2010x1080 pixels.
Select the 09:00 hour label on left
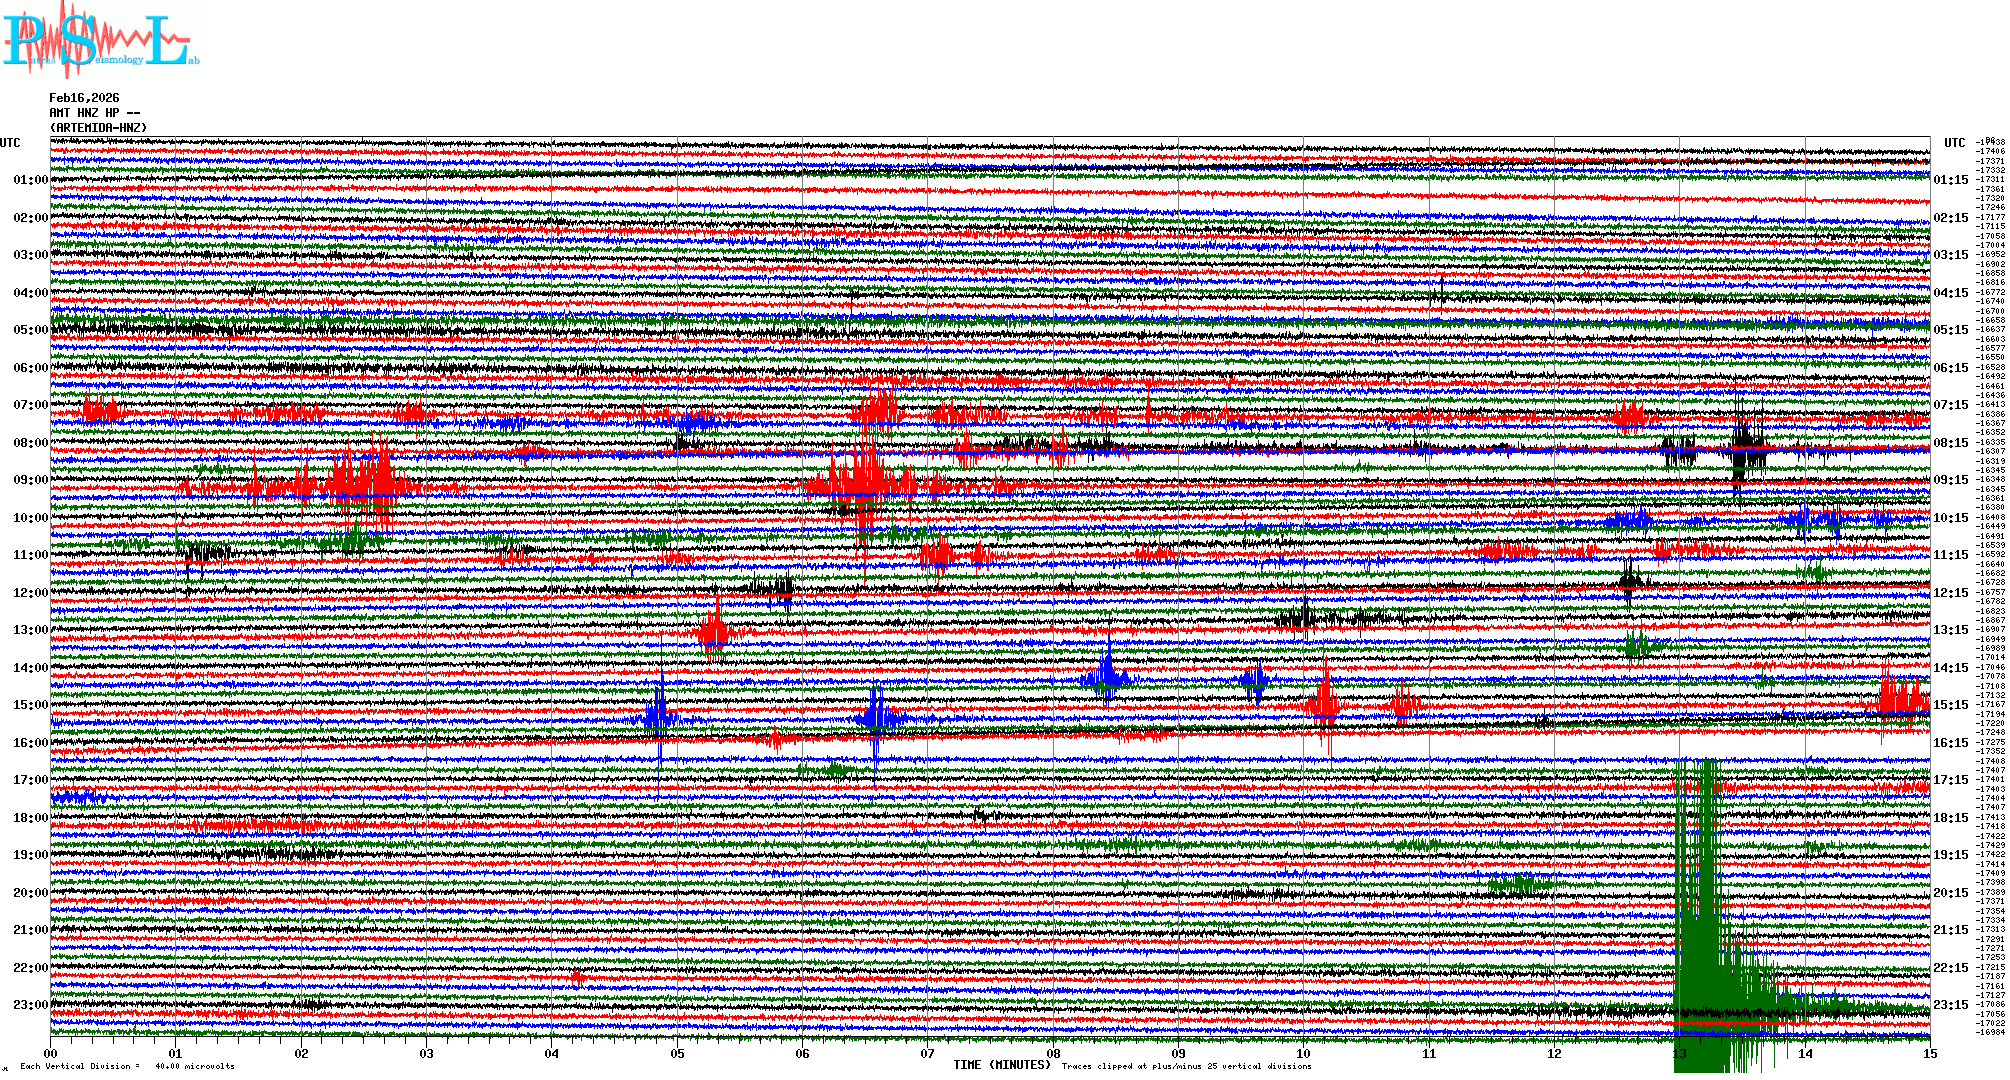(30, 480)
